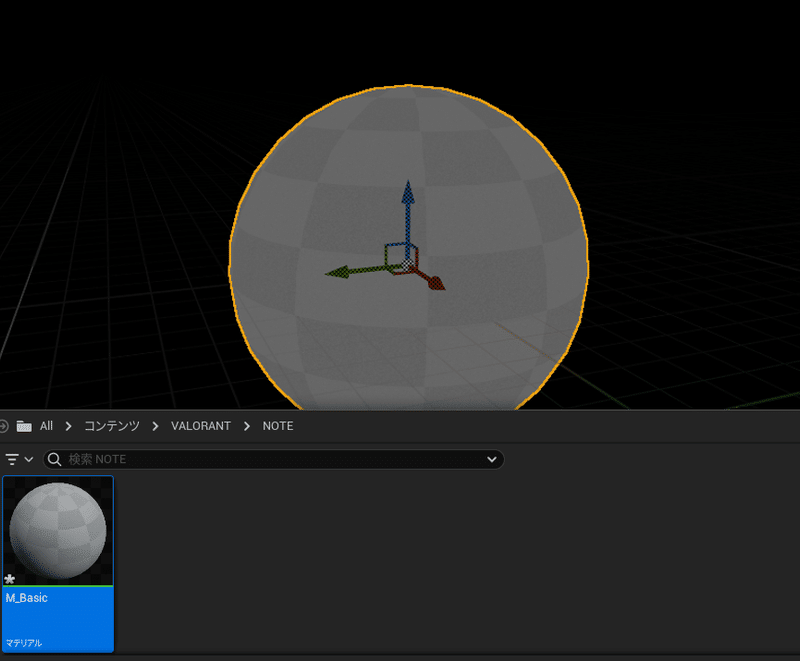Viewport: 800px width, 661px height.
Task: Go to the コンテンツ folder breadcrumb
Action: pyautogui.click(x=112, y=426)
